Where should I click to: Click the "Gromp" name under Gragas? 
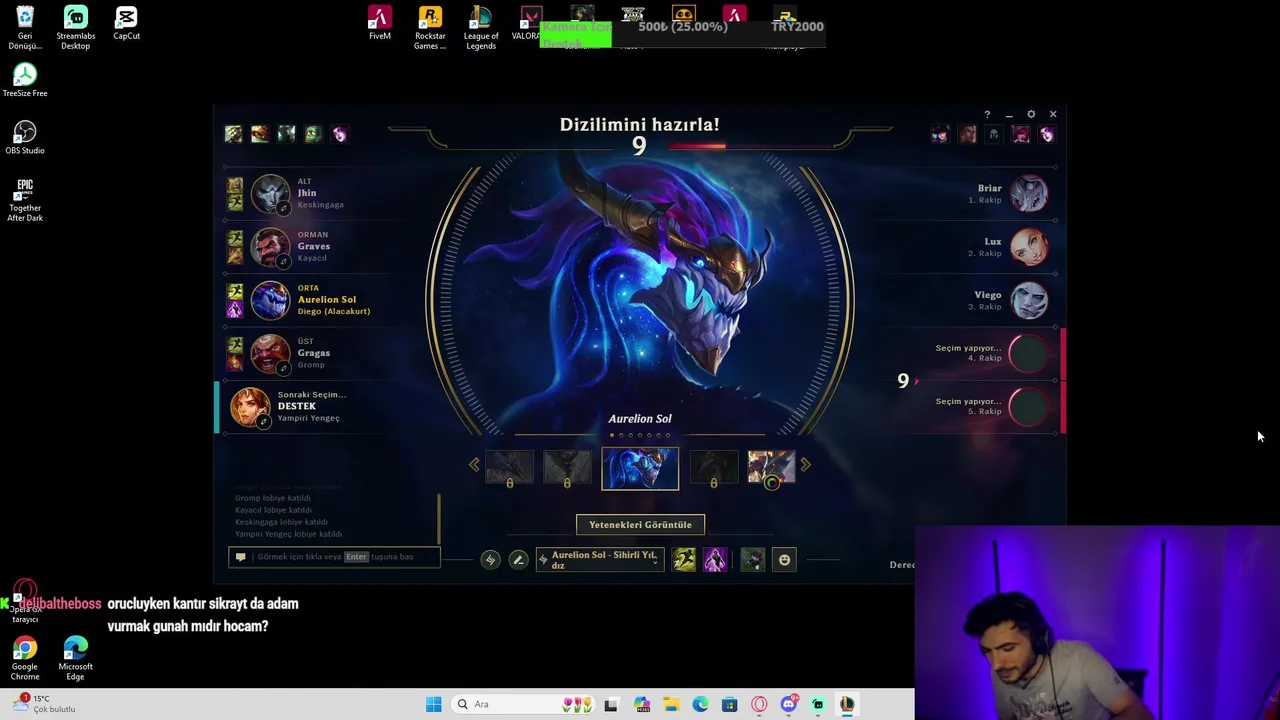click(x=311, y=365)
